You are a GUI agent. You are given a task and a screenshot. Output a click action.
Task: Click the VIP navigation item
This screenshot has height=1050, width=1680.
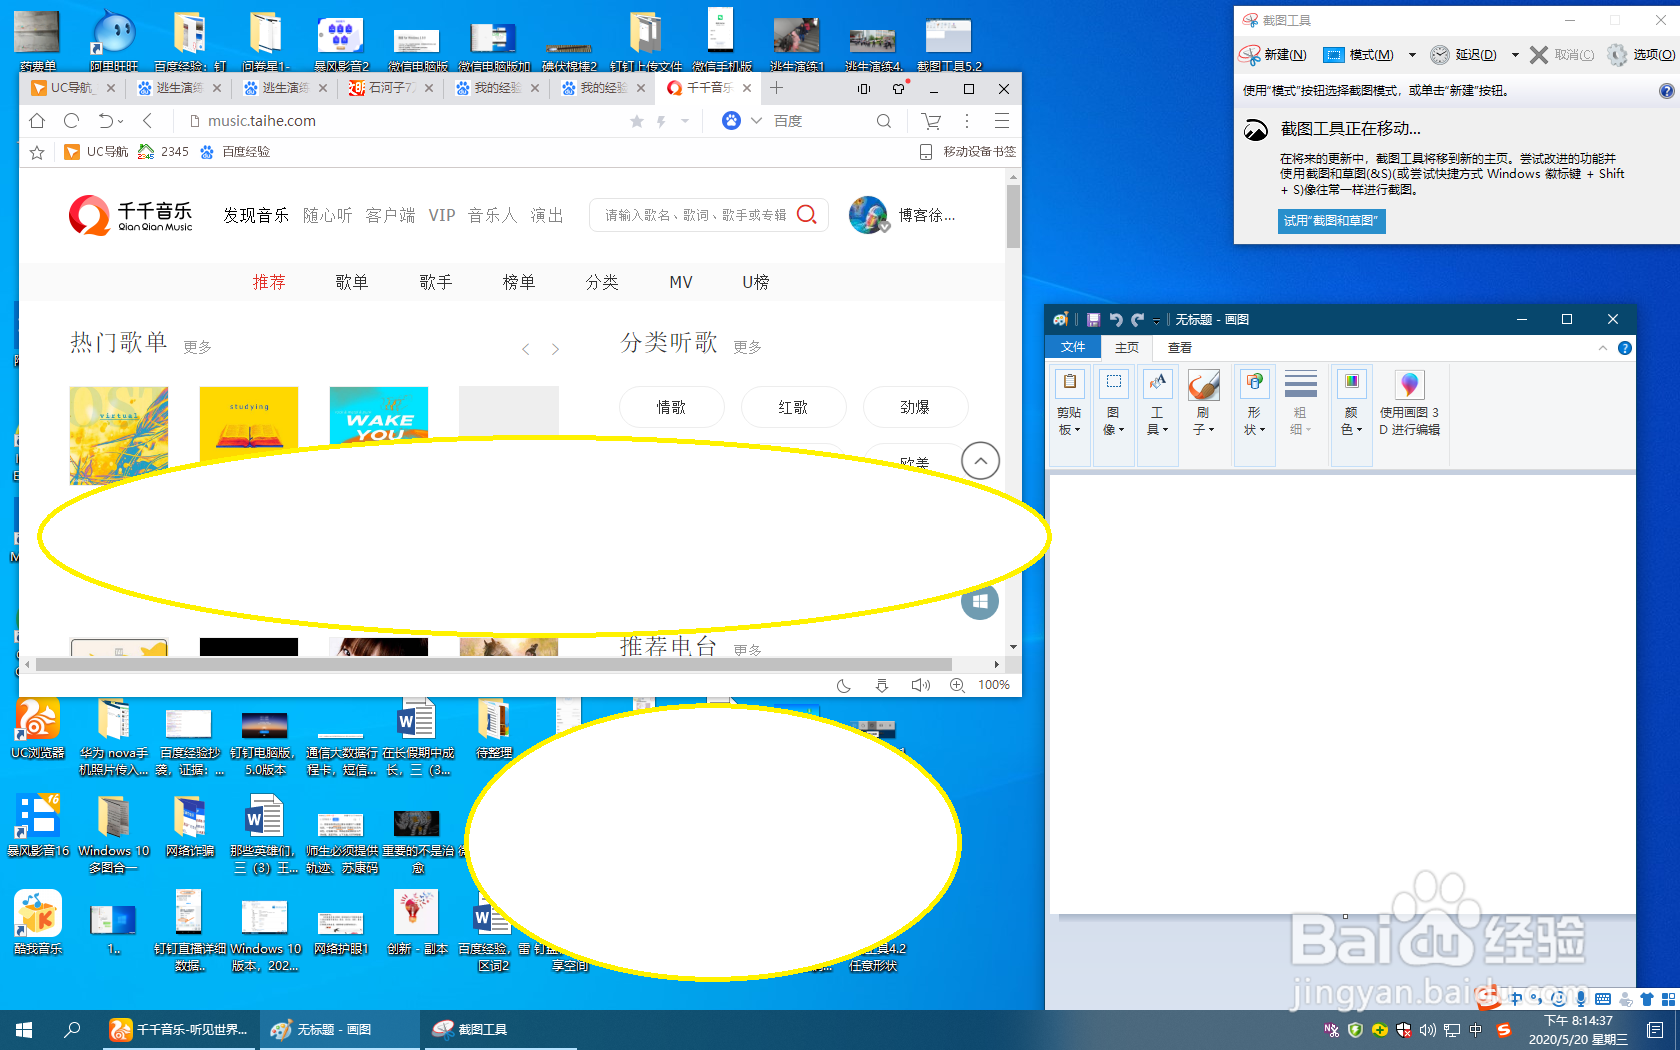click(x=442, y=215)
